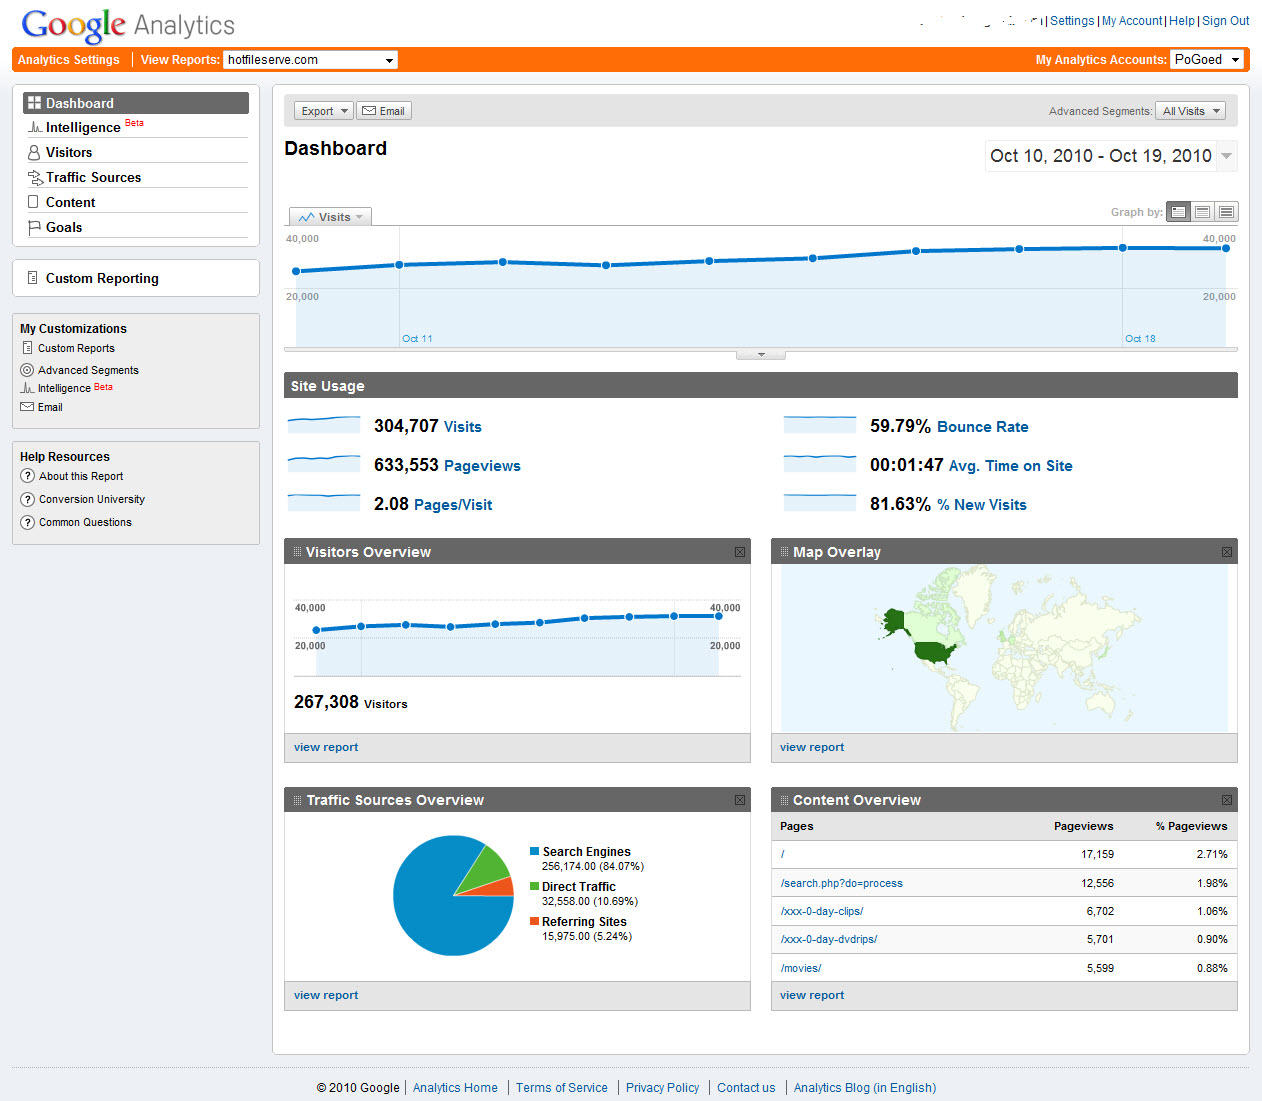Click the Visitors person icon
Viewport: 1262px width, 1101px height.
click(x=34, y=152)
